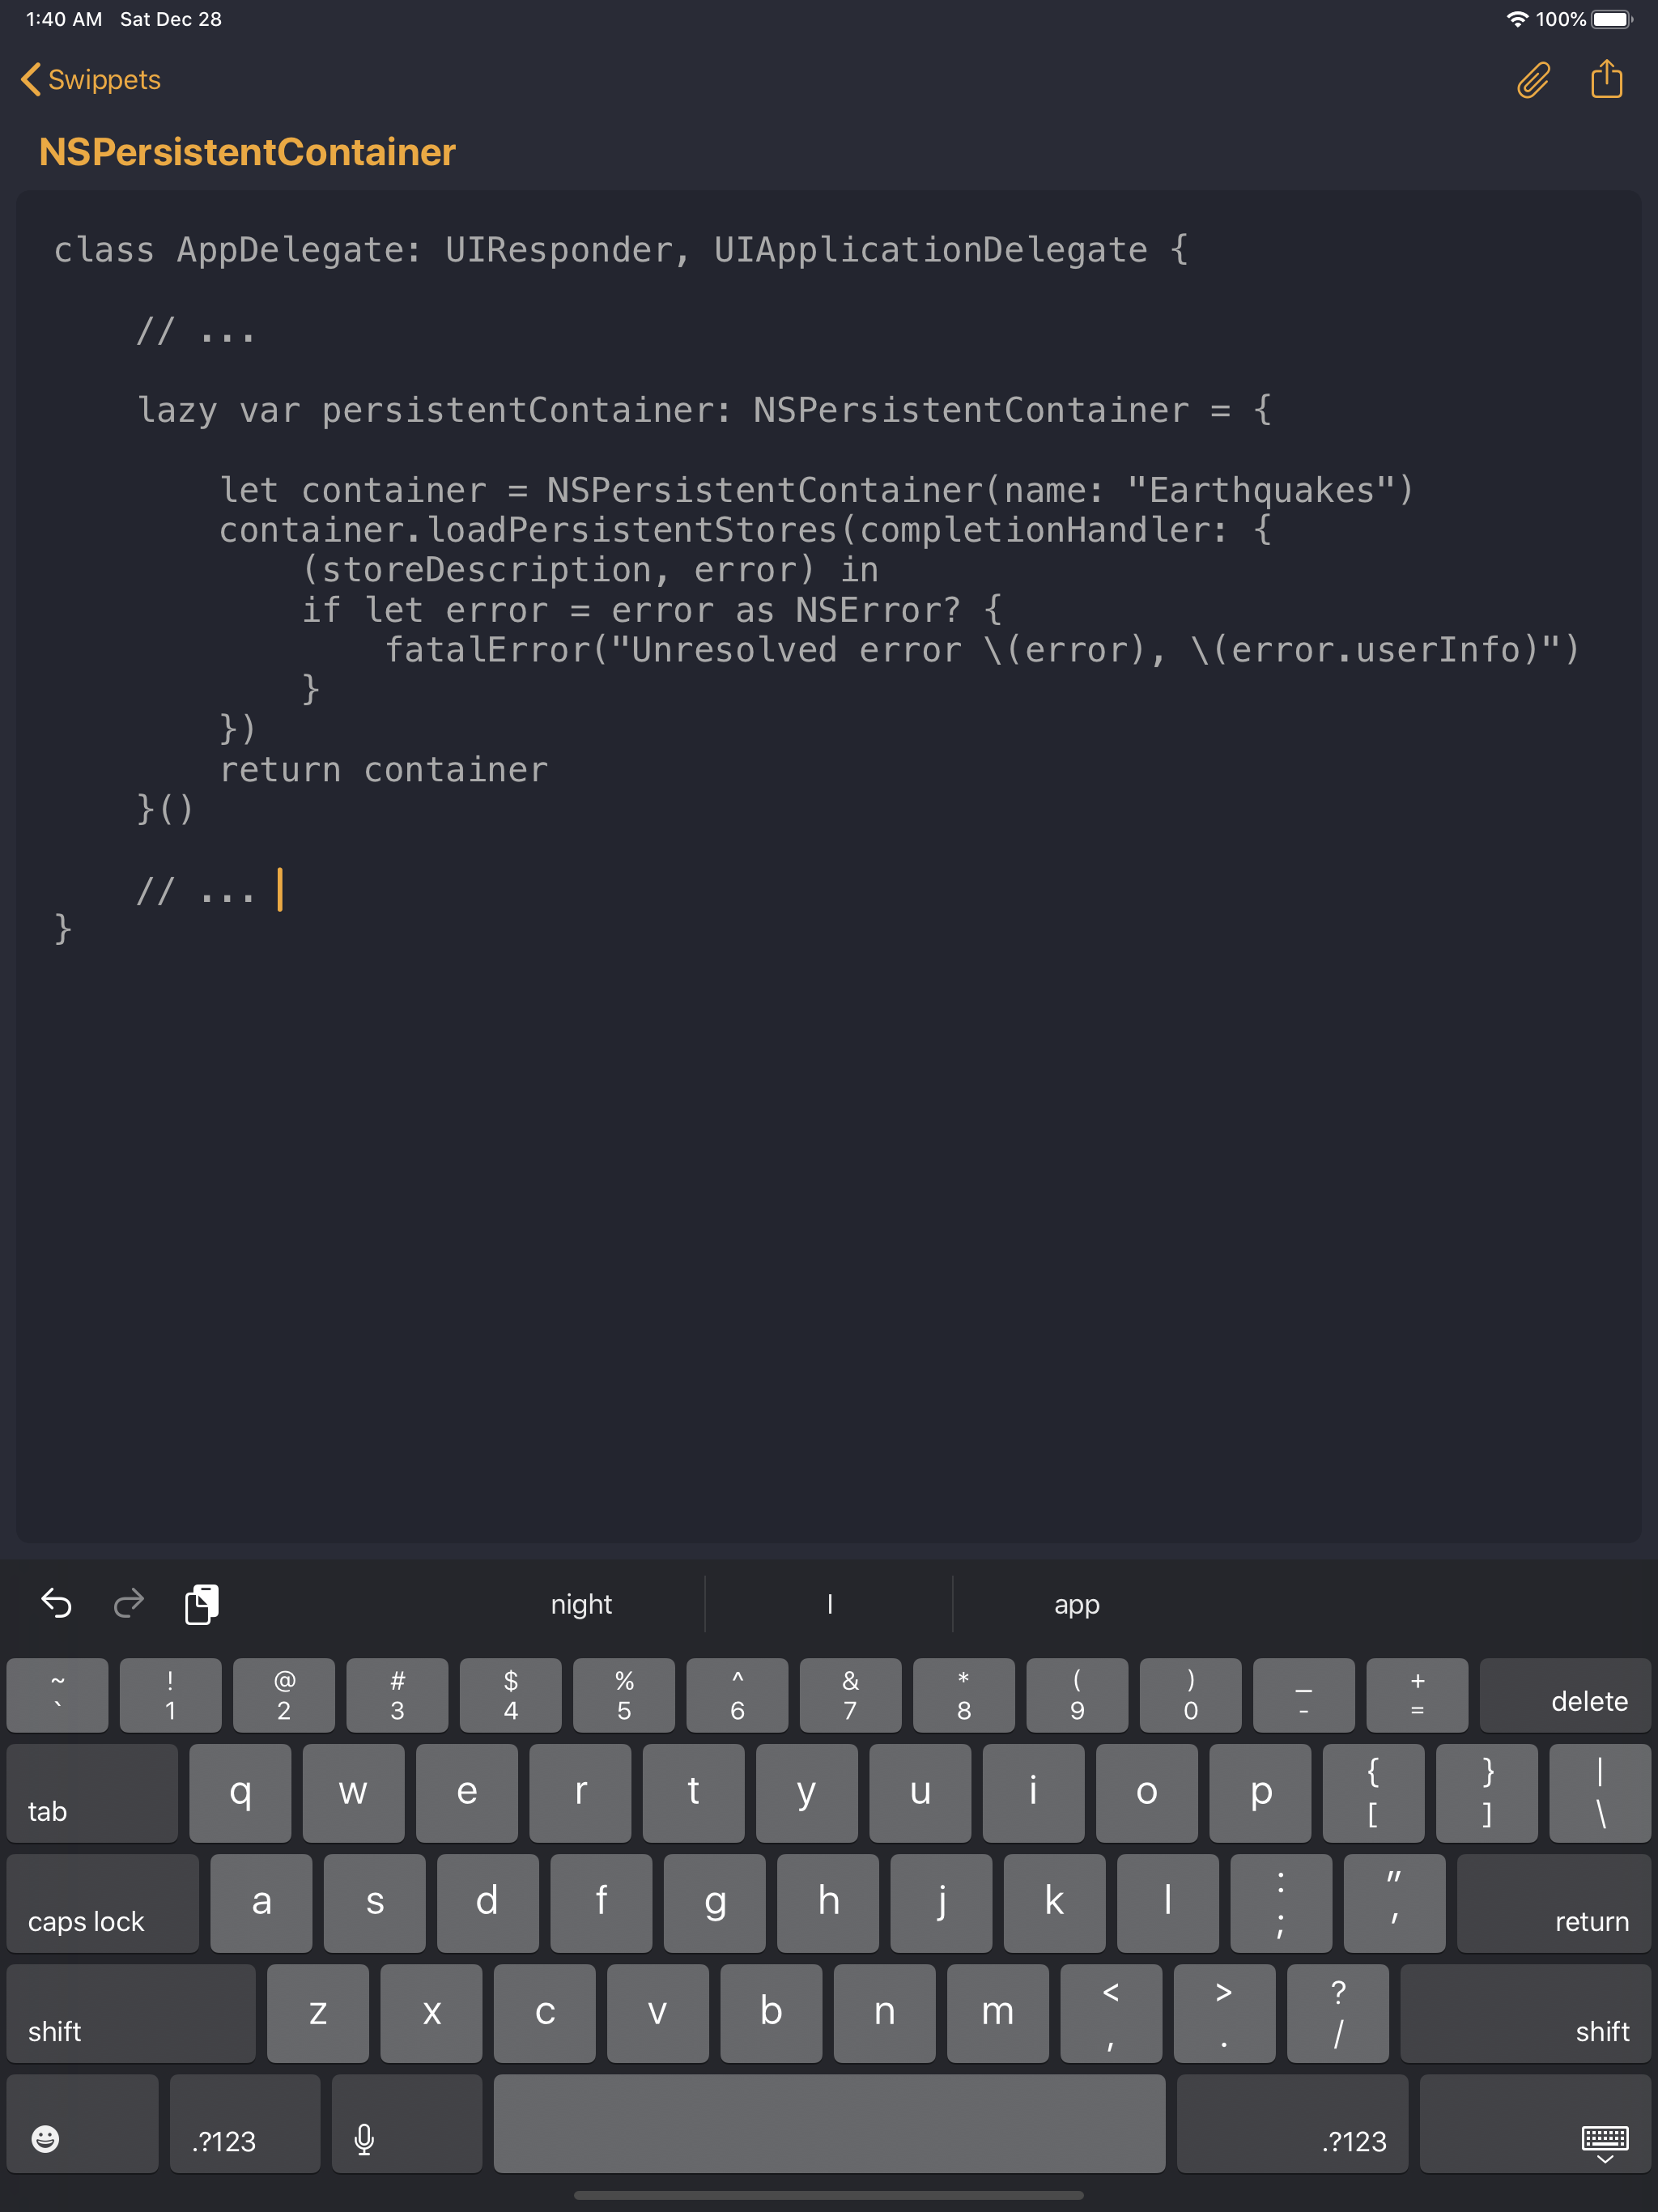Select the predictive suggestion 'night'
This screenshot has width=1658, height=2212.
coord(581,1604)
